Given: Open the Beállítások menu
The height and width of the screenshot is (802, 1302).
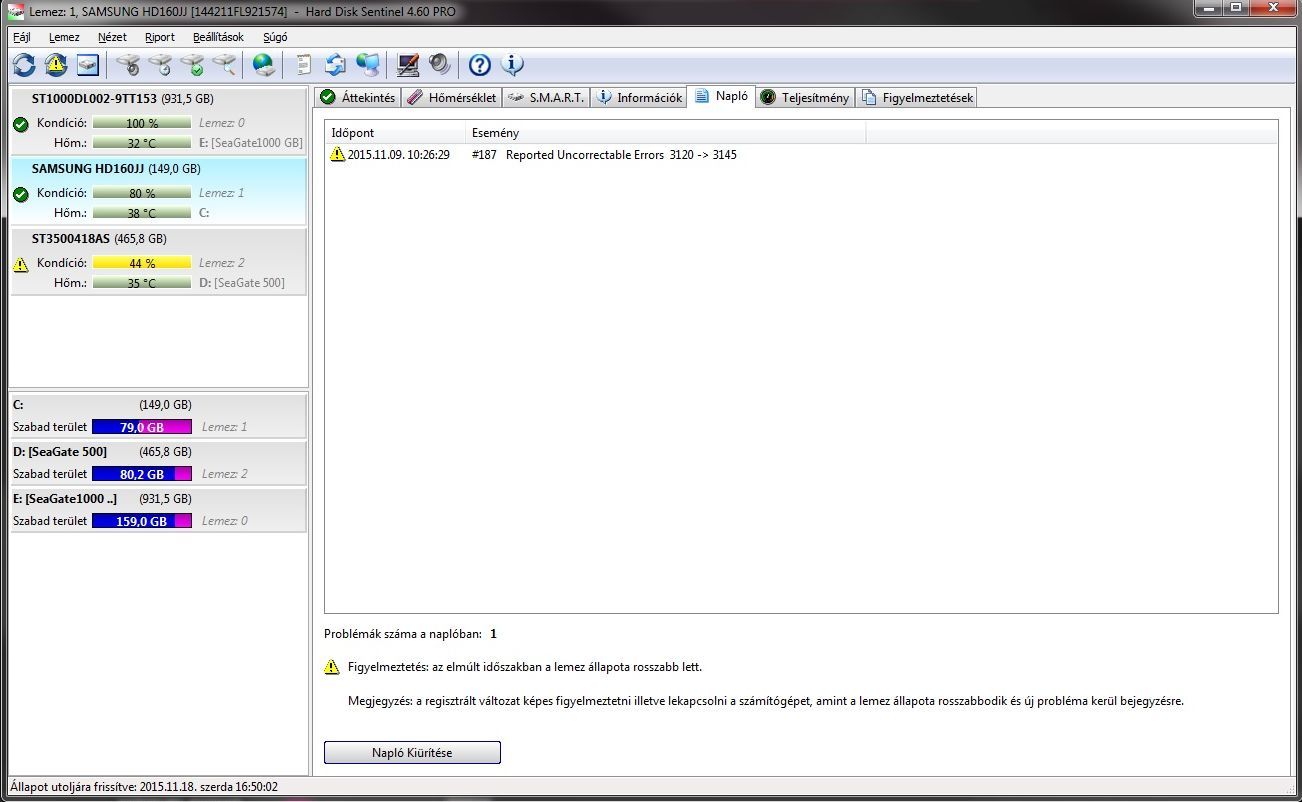Looking at the screenshot, I should pyautogui.click(x=218, y=37).
